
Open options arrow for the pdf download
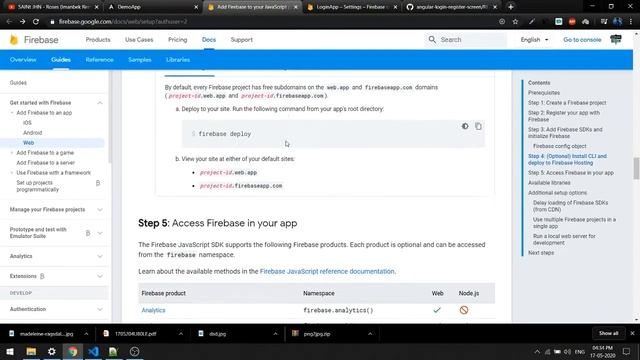pyautogui.click(x=181, y=334)
